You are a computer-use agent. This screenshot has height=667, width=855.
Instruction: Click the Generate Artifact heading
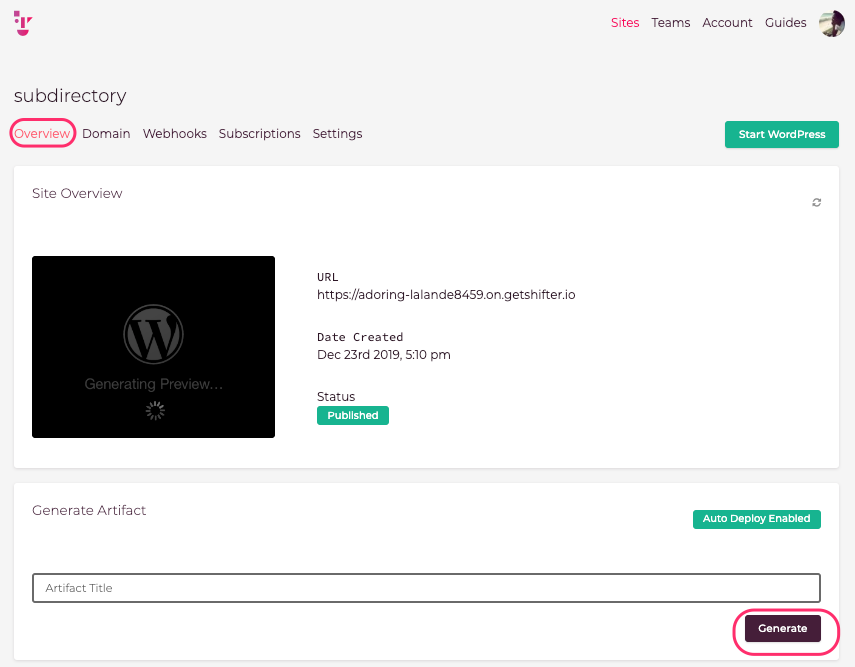point(89,510)
